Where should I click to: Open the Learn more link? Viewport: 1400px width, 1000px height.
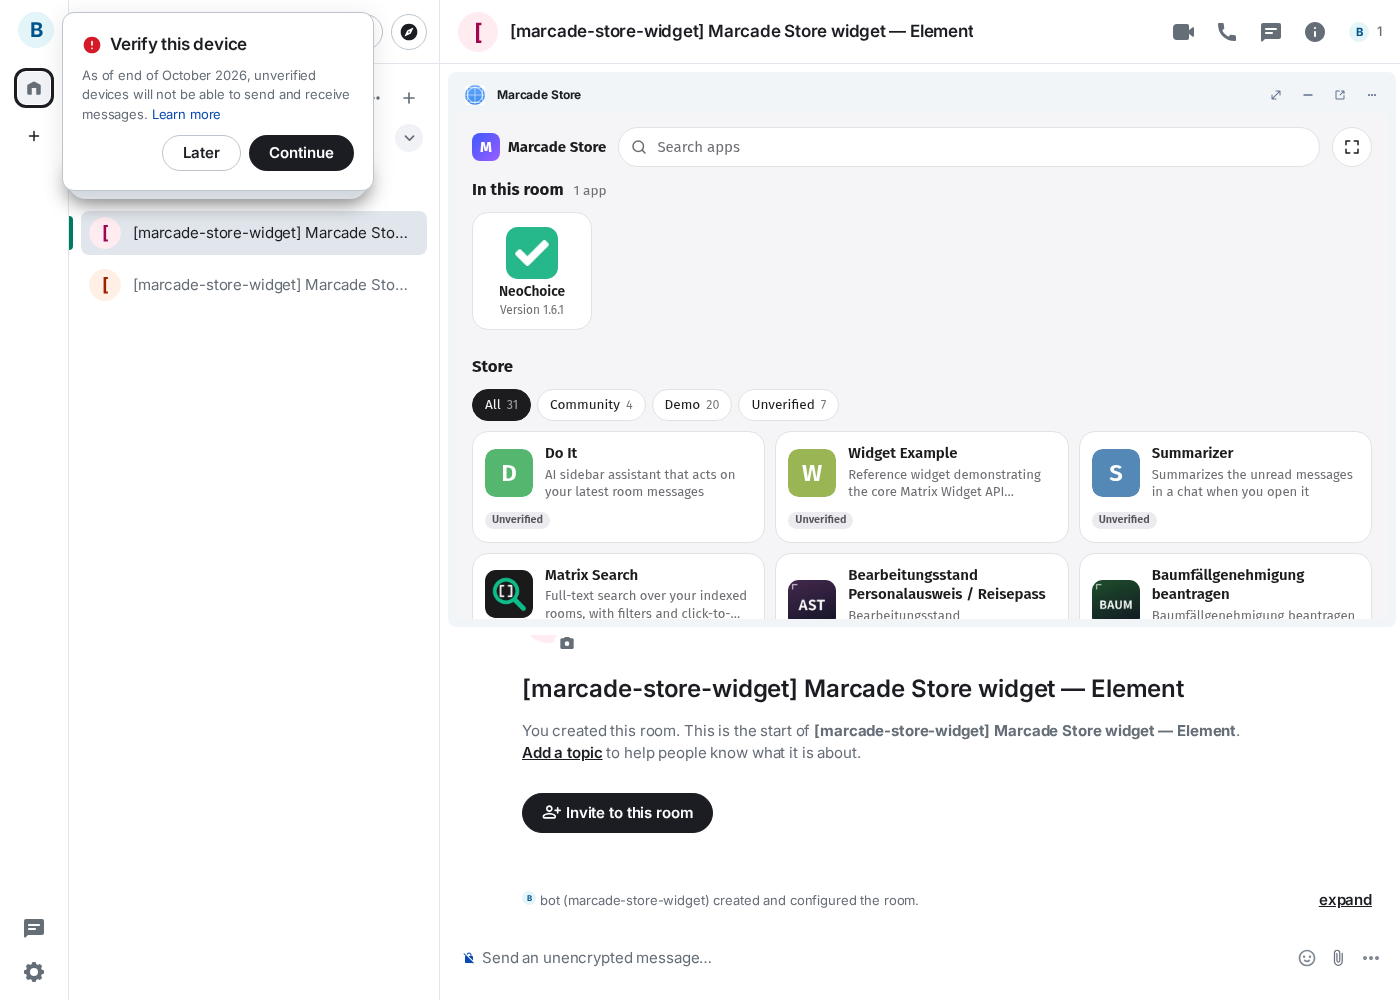(186, 115)
